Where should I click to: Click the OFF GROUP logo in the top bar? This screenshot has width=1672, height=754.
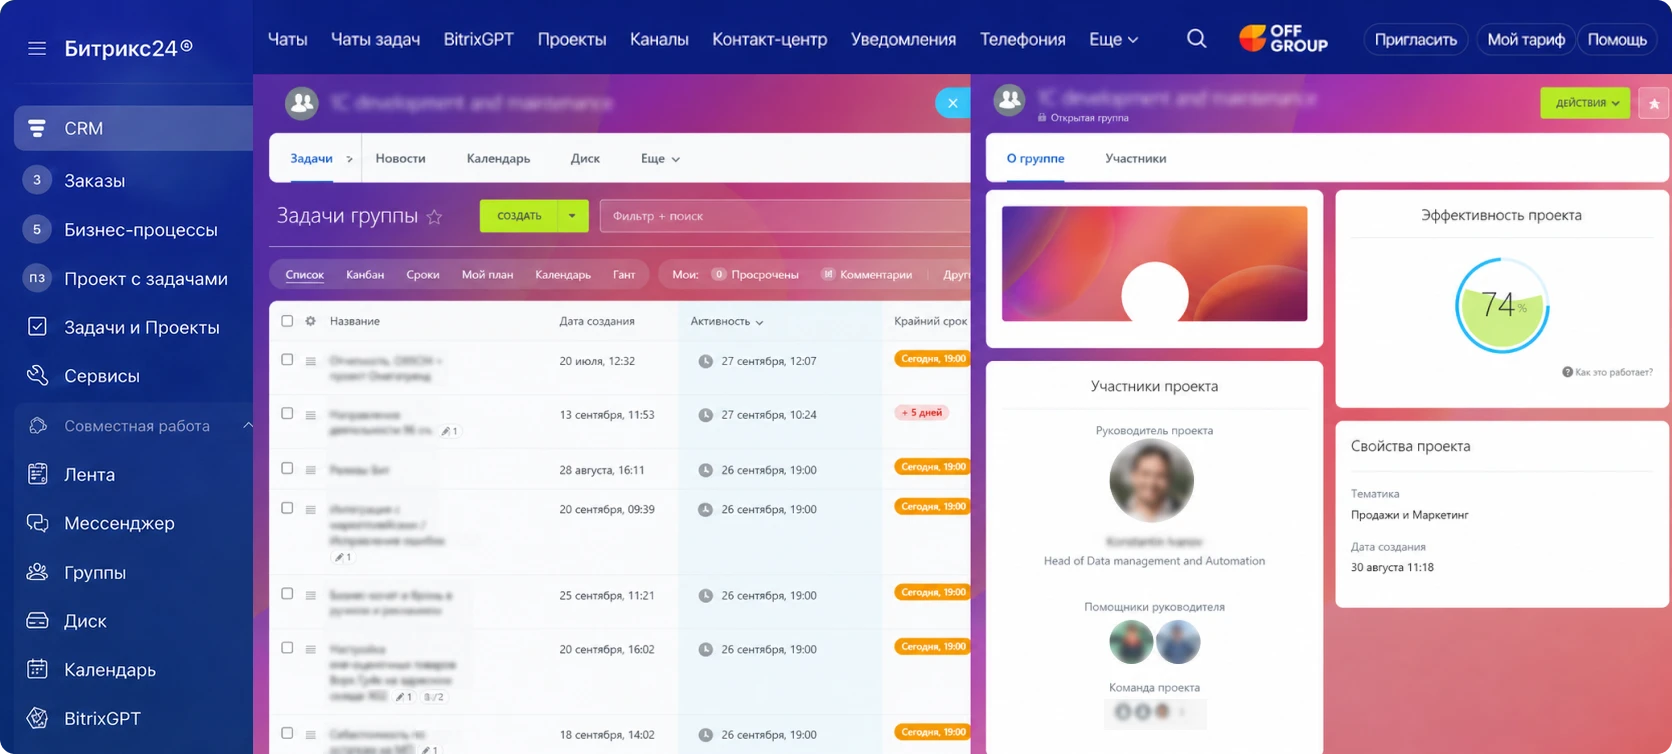point(1283,39)
